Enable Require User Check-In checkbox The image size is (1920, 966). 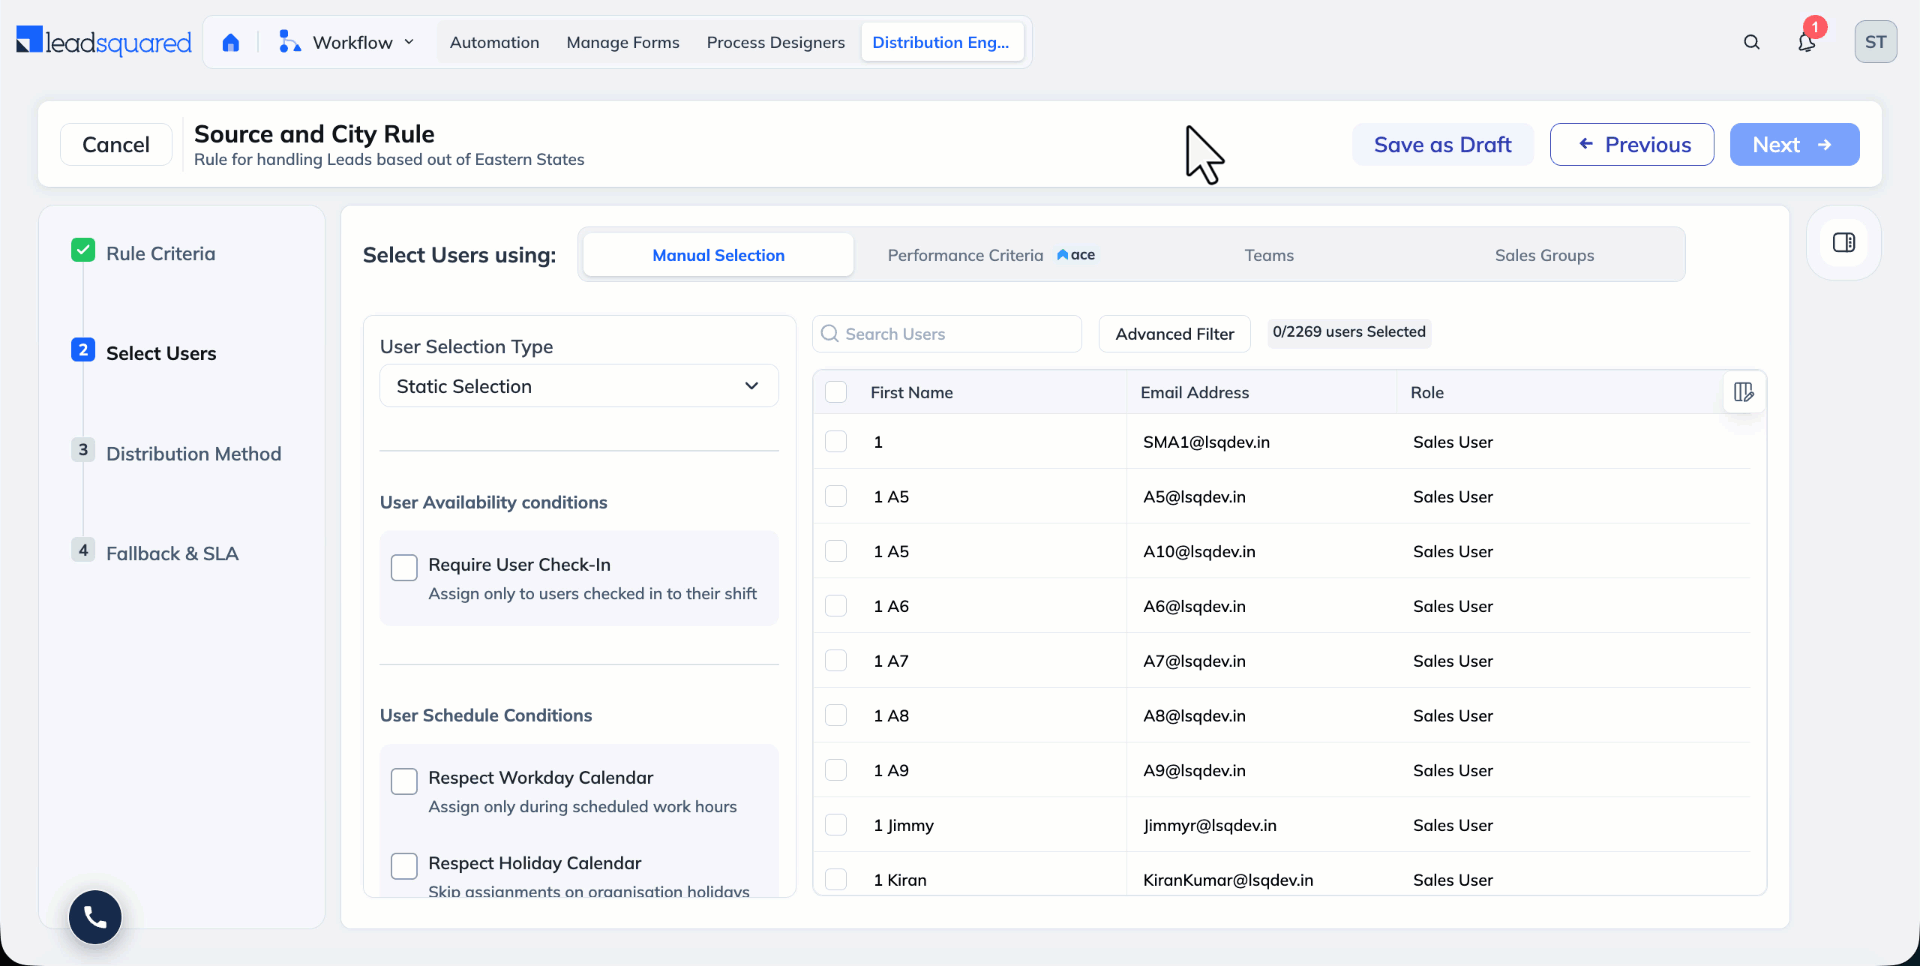404,567
